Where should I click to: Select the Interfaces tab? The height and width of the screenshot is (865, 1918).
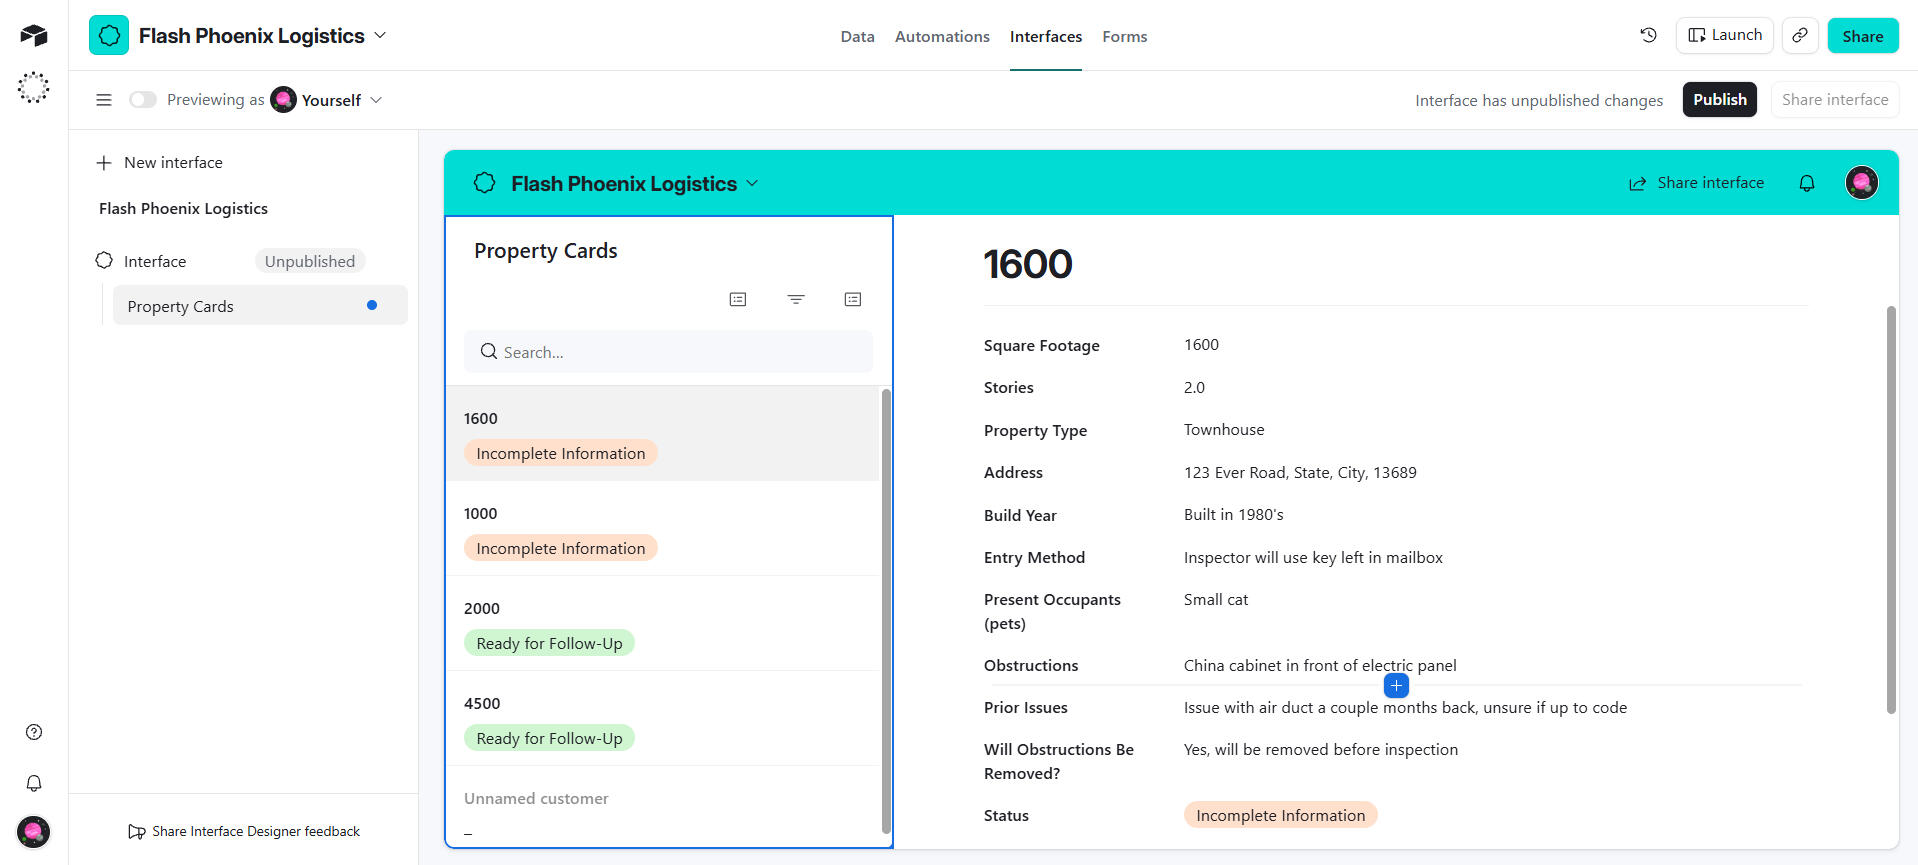(x=1045, y=37)
